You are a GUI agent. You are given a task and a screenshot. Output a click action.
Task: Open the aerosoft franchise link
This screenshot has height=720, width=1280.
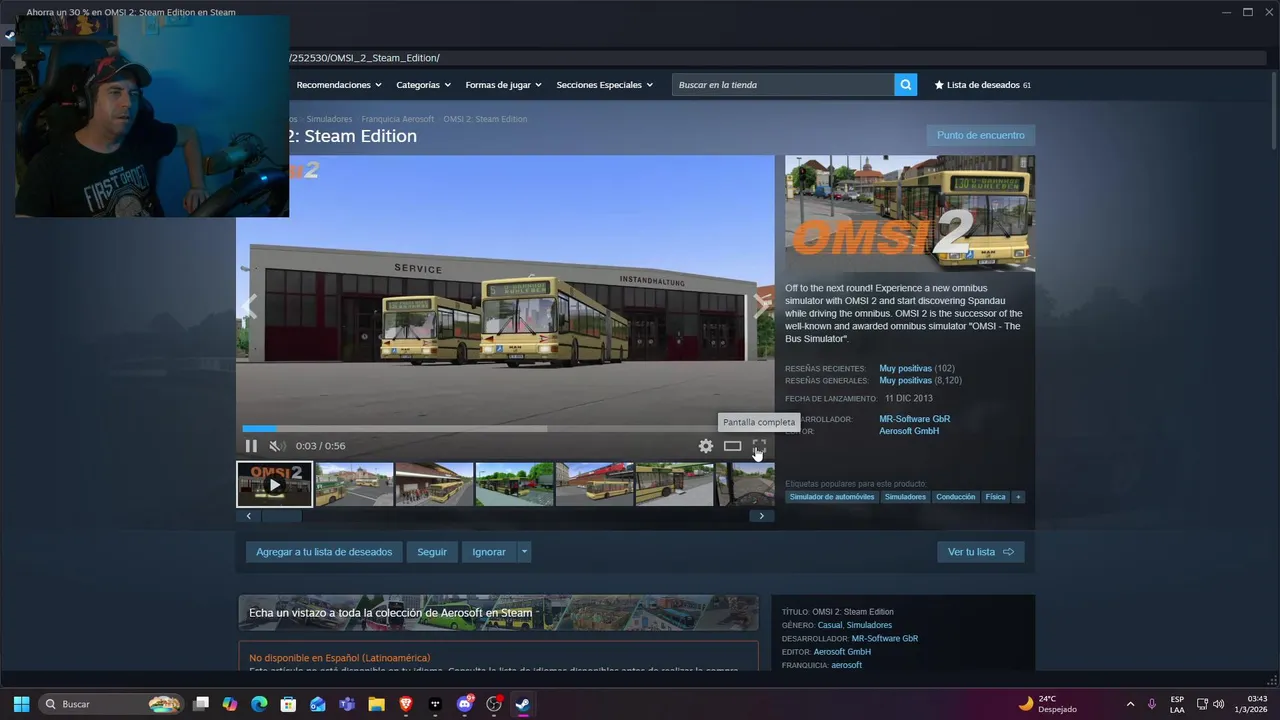click(x=846, y=665)
